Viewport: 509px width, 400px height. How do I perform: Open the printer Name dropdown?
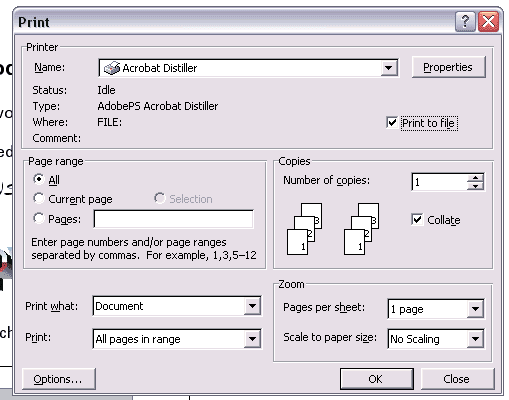pyautogui.click(x=388, y=68)
